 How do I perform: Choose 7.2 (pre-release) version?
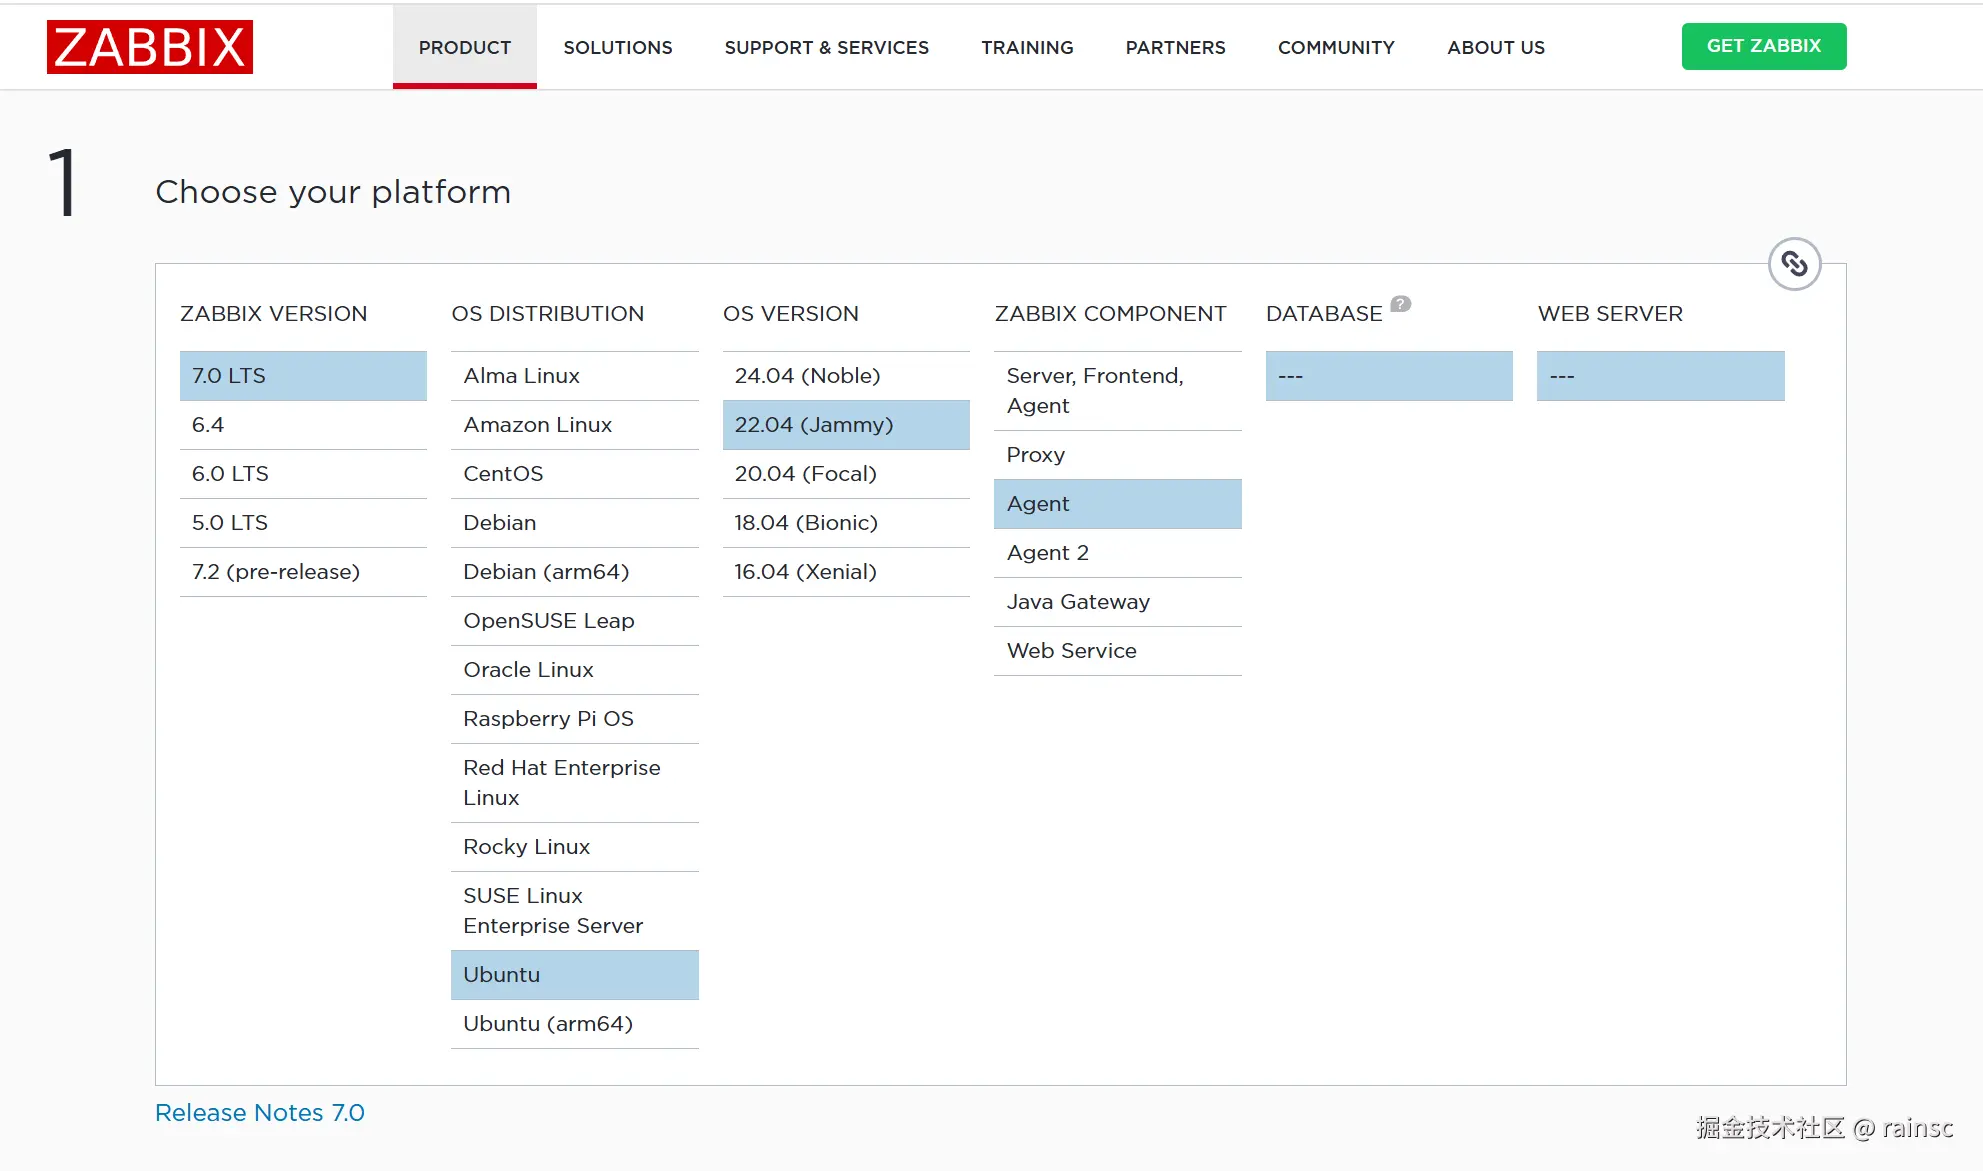point(302,572)
